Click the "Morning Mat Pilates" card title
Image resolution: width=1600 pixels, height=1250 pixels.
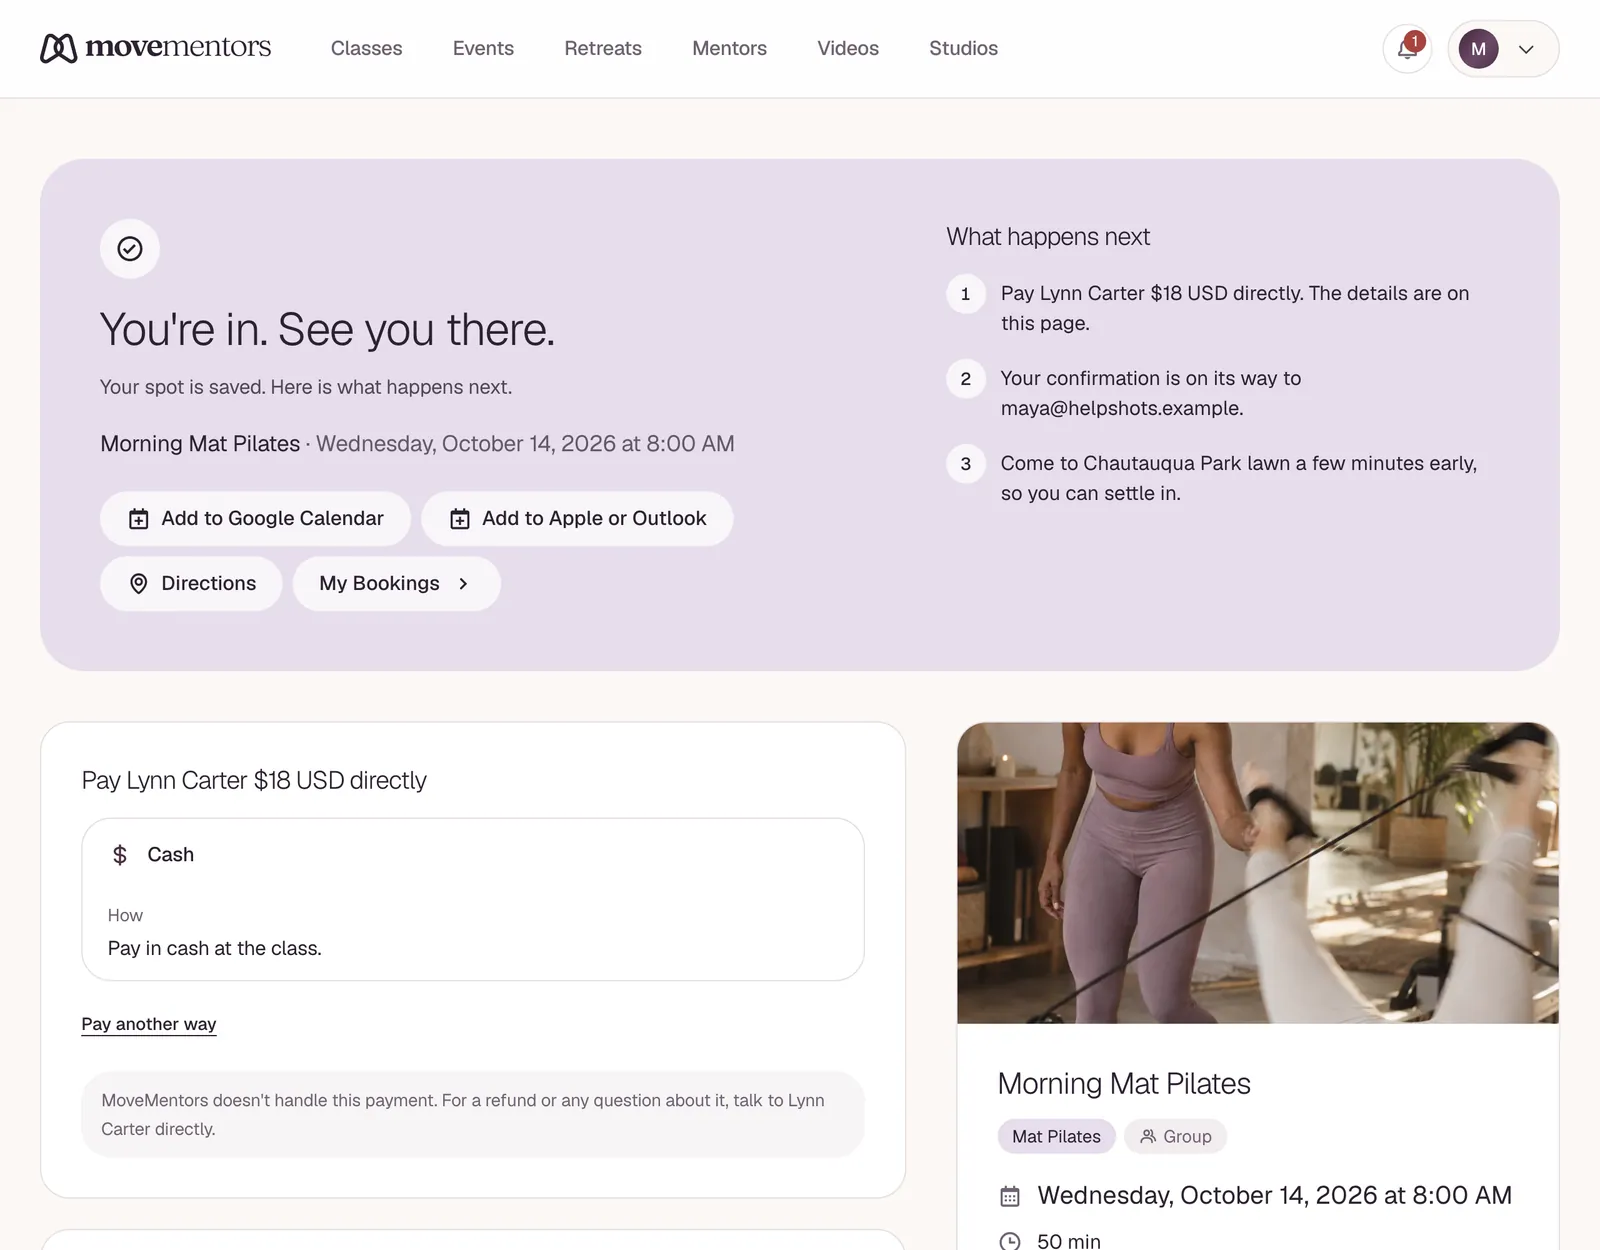(1124, 1083)
